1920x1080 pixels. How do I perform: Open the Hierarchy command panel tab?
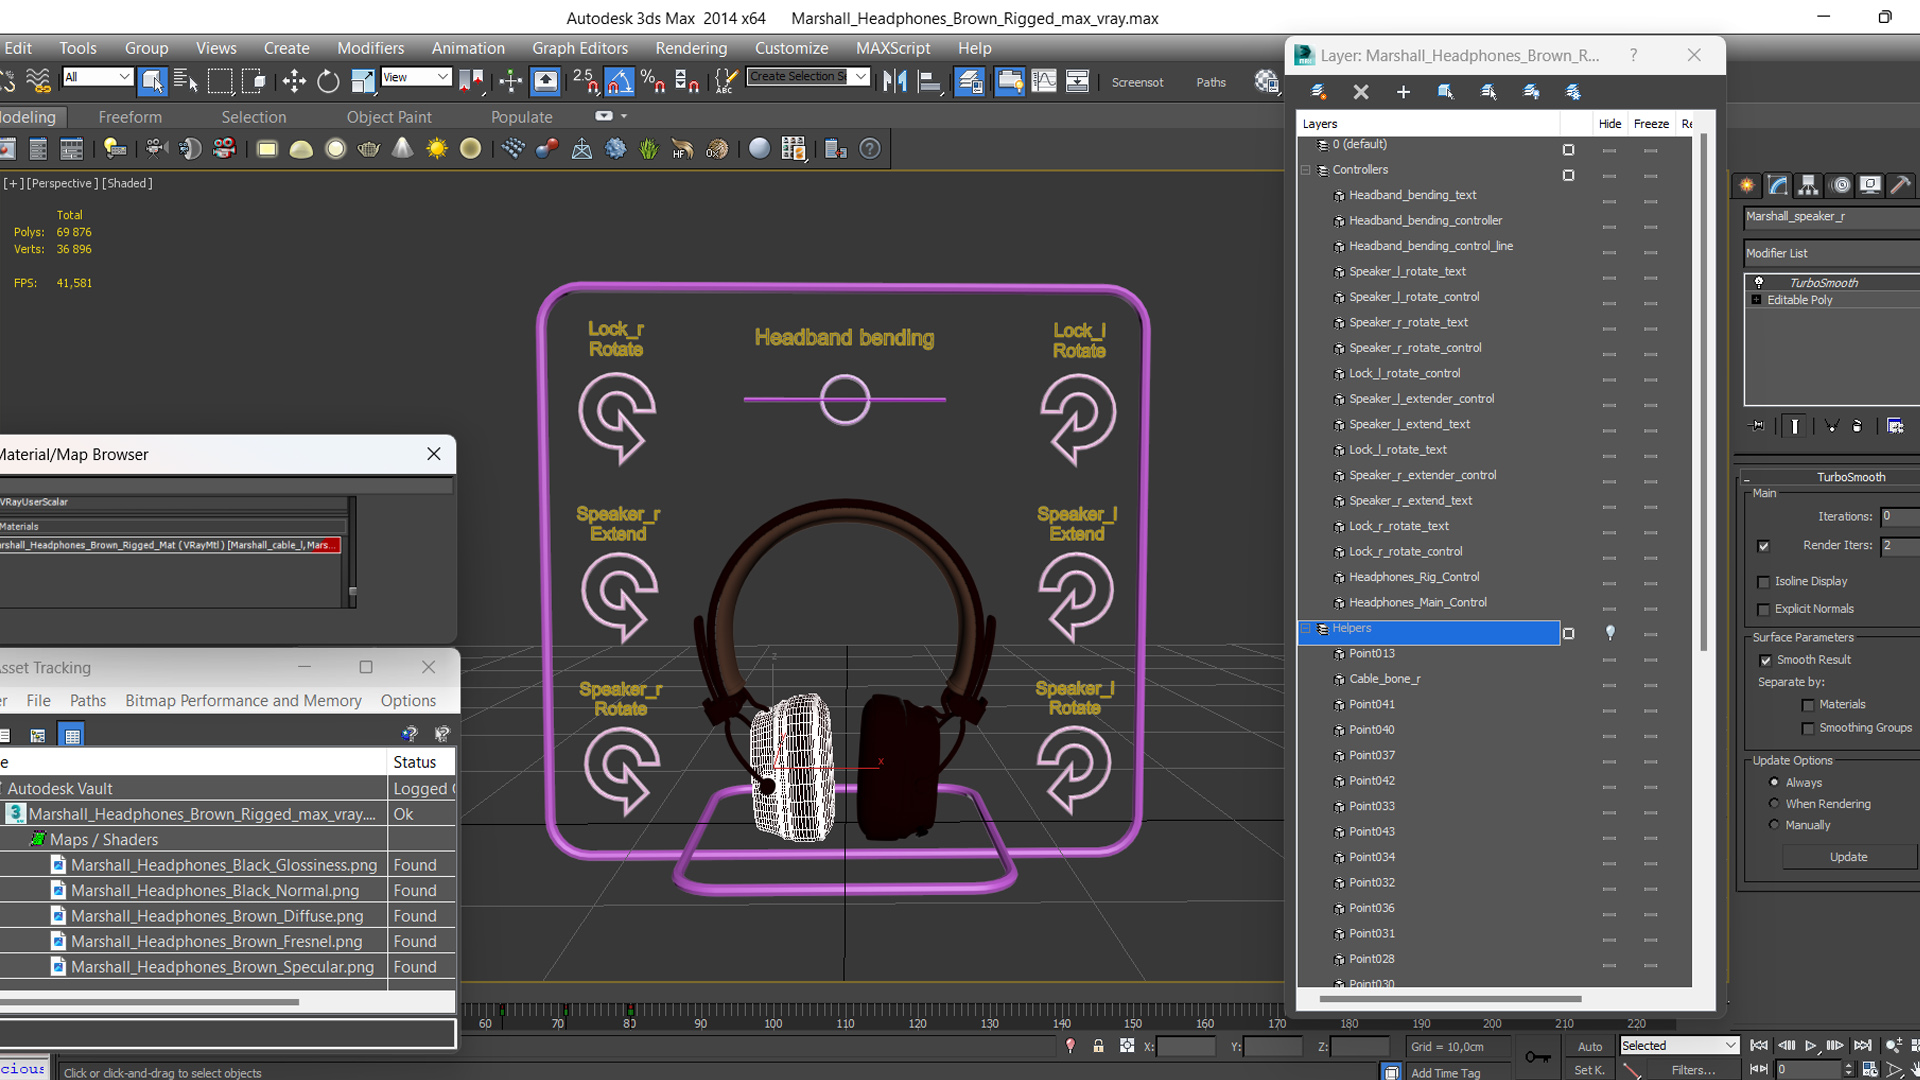pos(1808,185)
